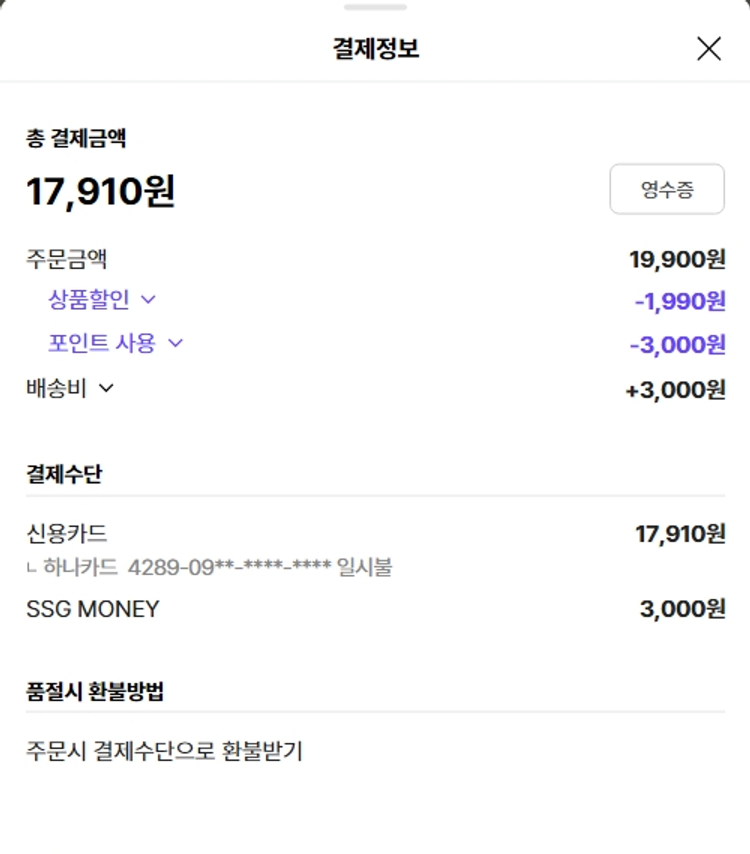750x854 pixels.
Task: Click the -3,000원 point usage amount
Action: 677,345
